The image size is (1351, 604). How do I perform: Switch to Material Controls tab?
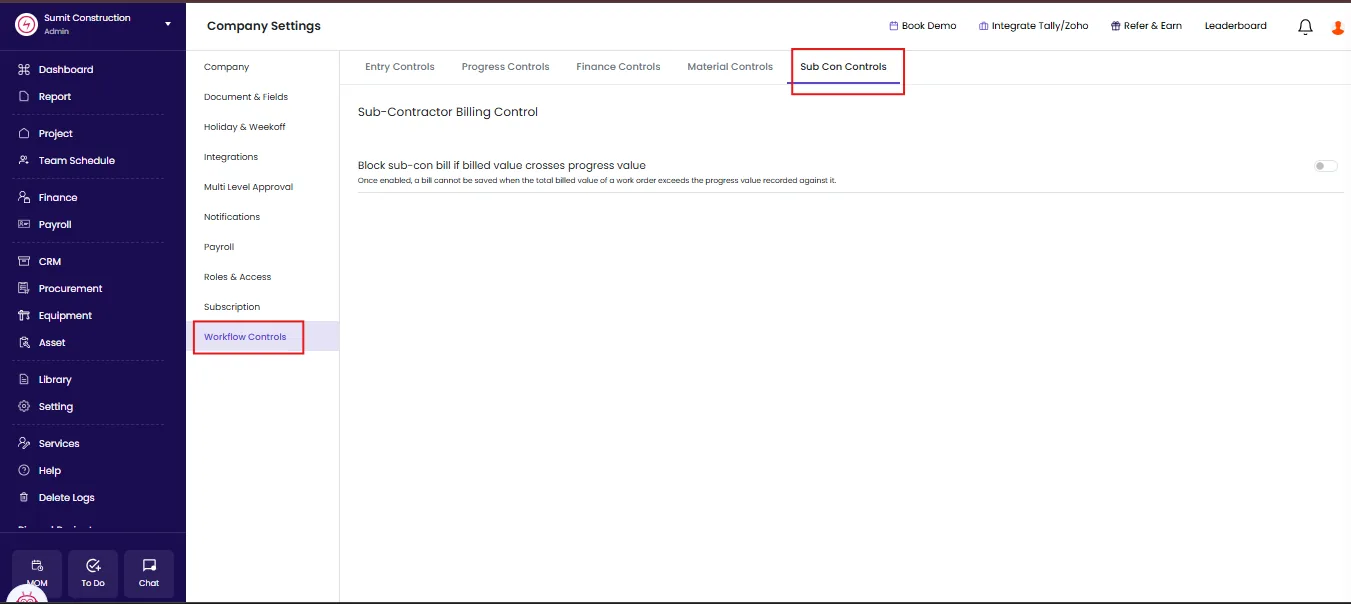pyautogui.click(x=730, y=67)
